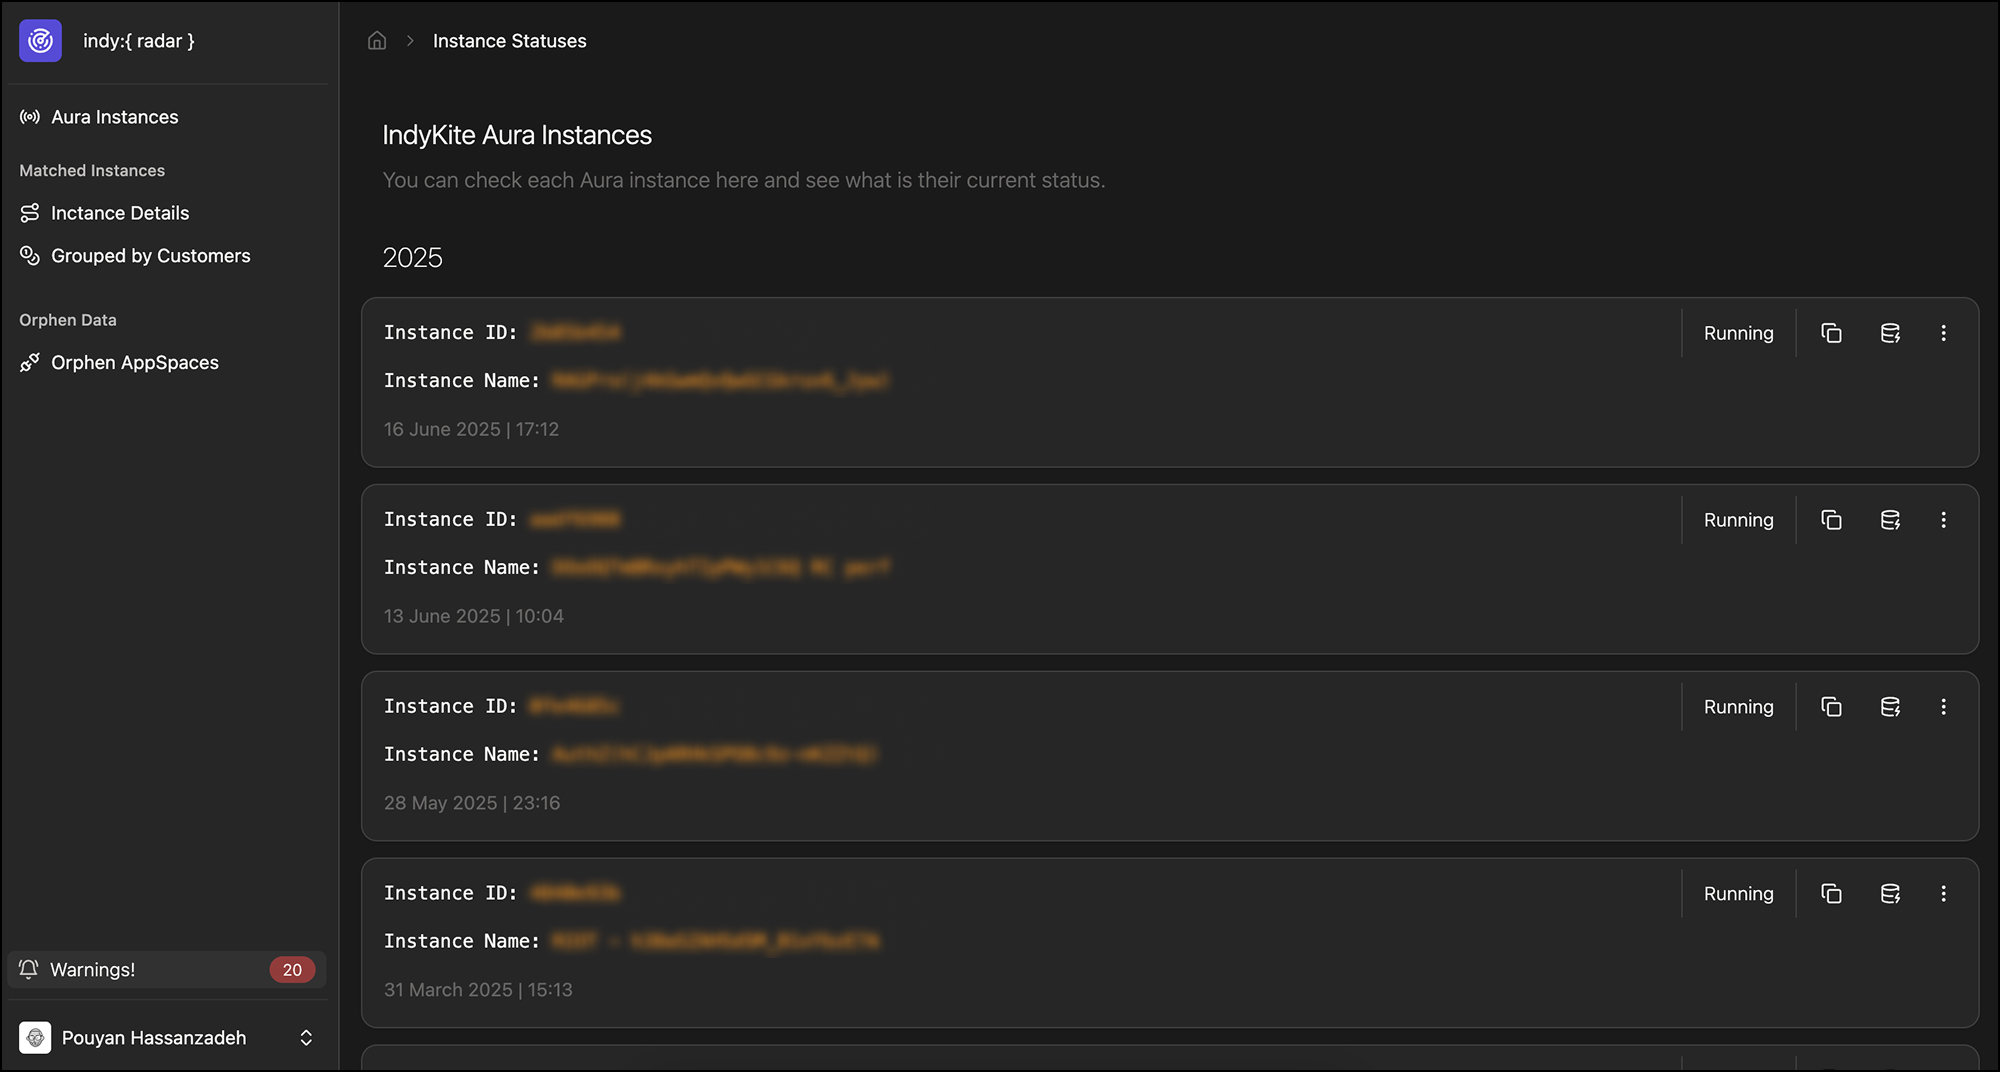Copy the Instance ID of the 31 March instance
This screenshot has height=1072, width=2000.
[x=1832, y=893]
